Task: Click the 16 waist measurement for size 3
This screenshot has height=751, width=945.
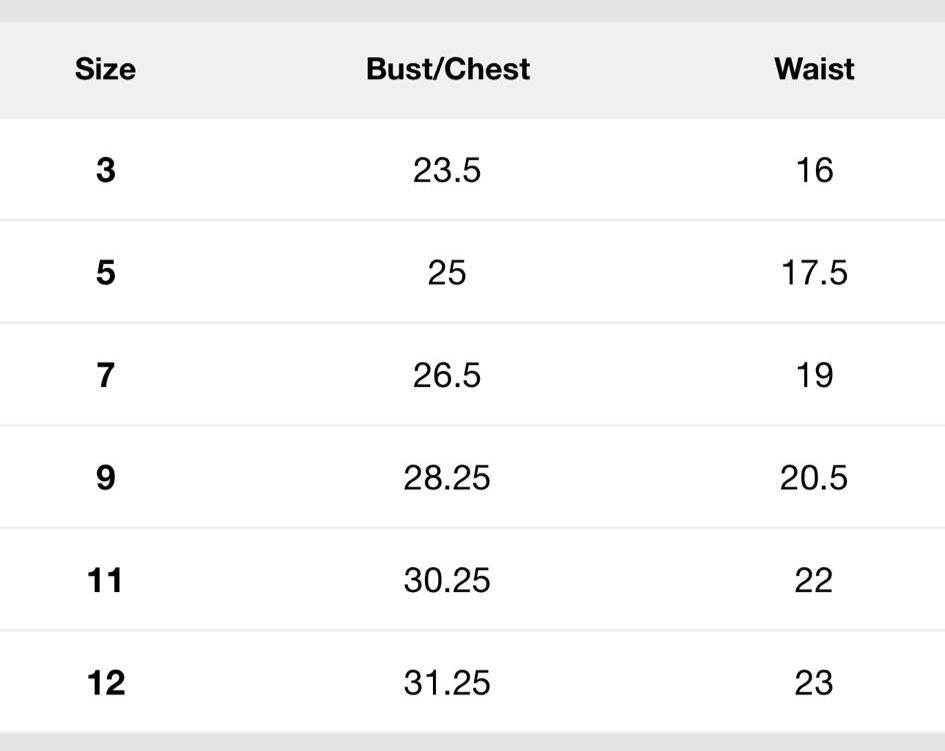Action: point(814,170)
